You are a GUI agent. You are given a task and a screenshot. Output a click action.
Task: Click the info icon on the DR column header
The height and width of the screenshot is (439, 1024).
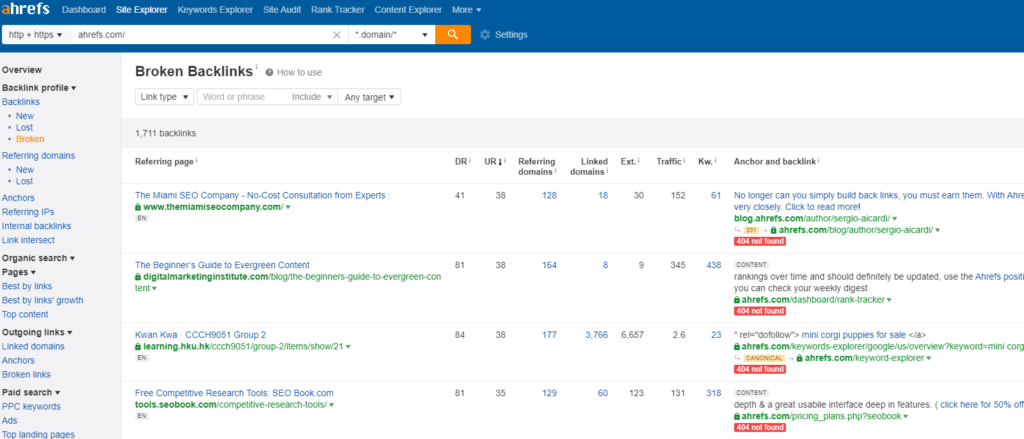[x=470, y=161]
